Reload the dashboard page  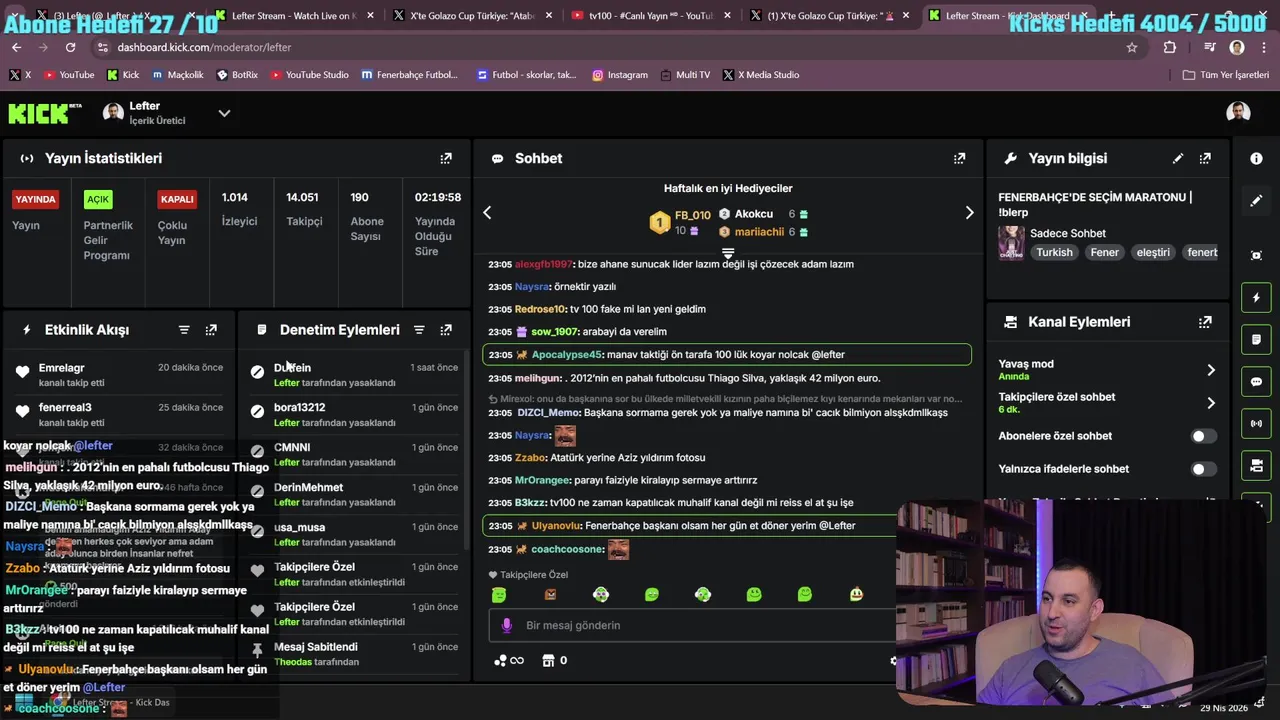pyautogui.click(x=70, y=47)
